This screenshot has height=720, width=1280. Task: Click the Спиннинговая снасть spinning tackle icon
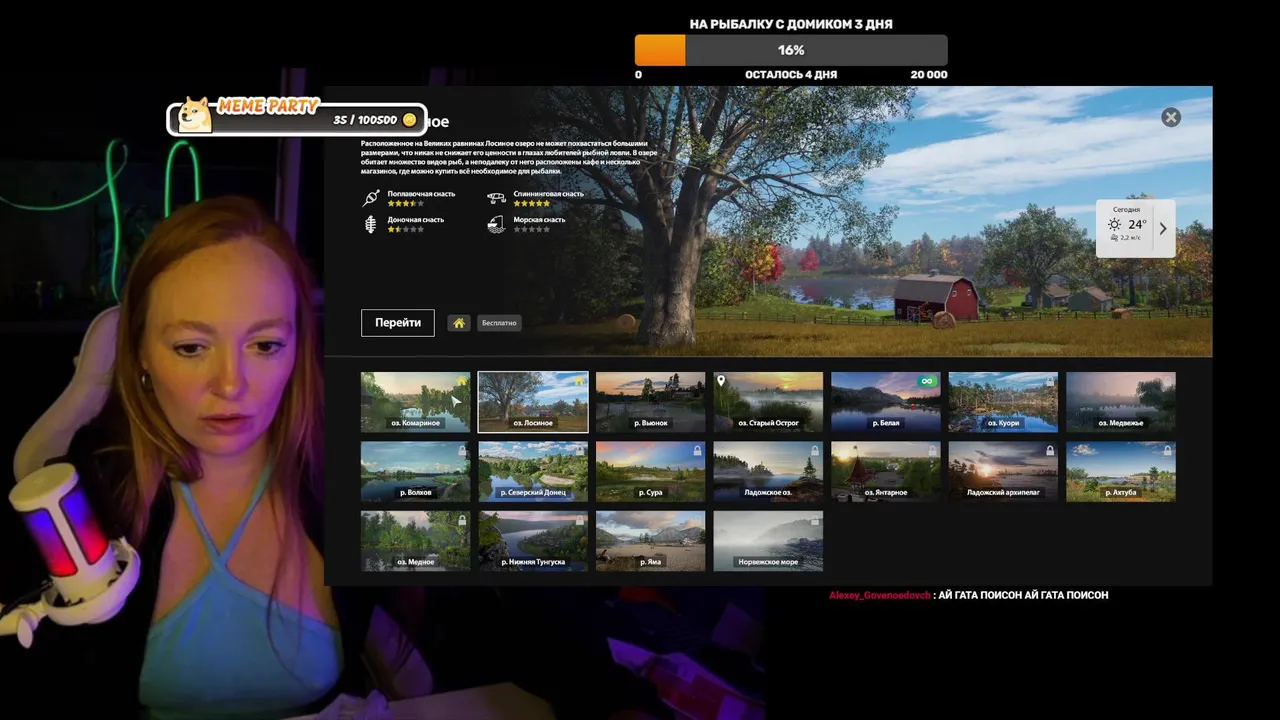[x=496, y=198]
